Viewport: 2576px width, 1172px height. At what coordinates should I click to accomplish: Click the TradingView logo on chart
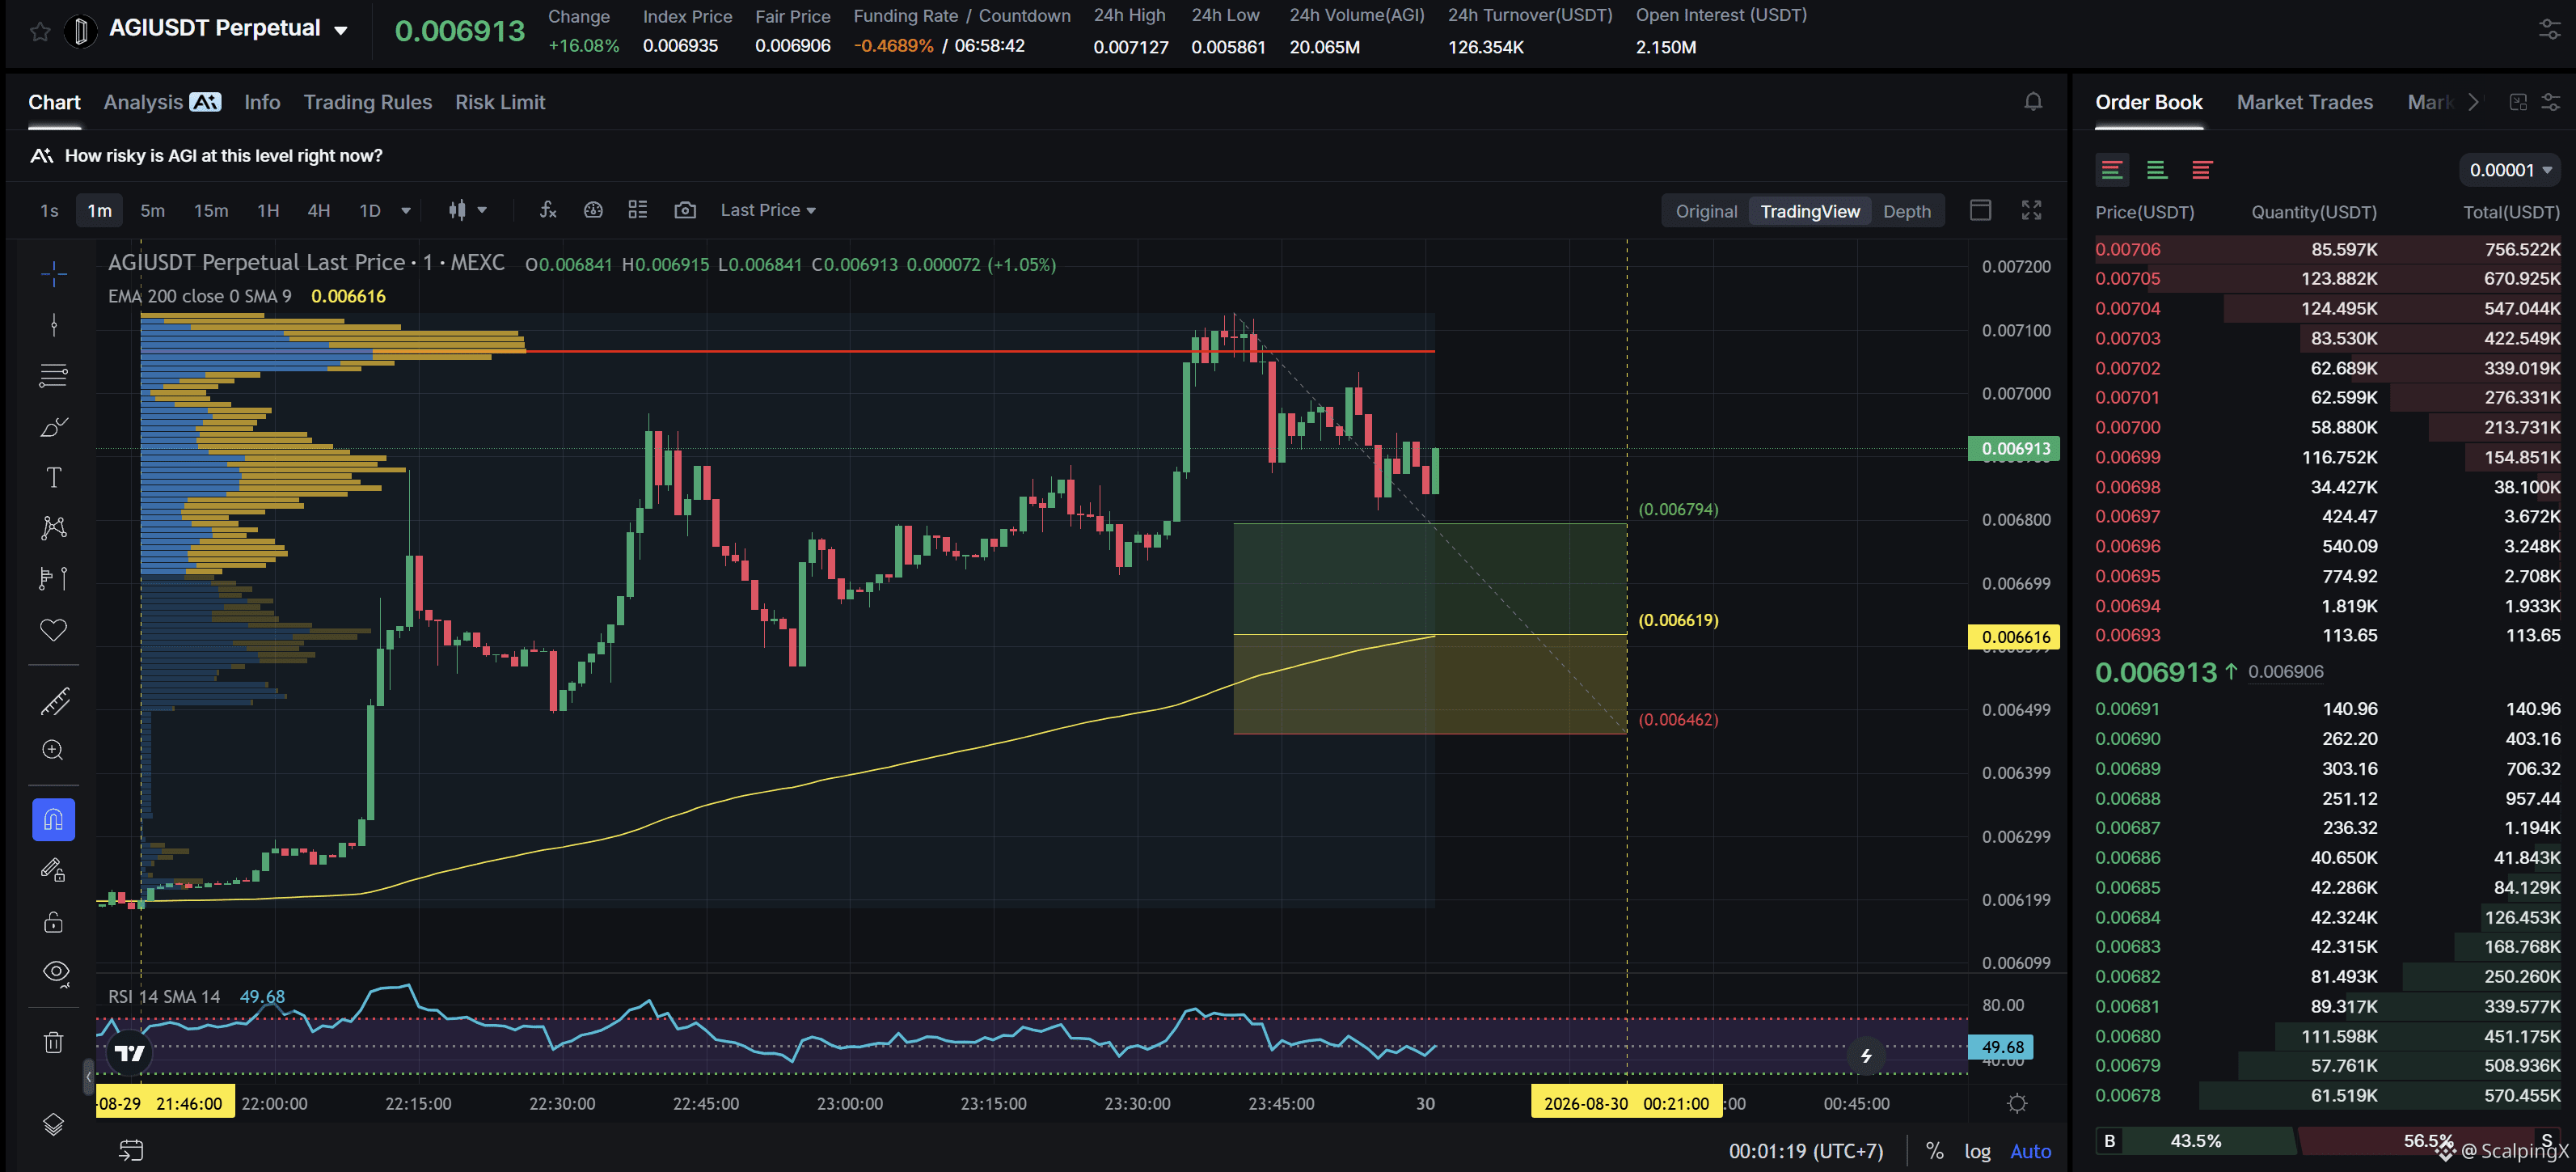[130, 1053]
